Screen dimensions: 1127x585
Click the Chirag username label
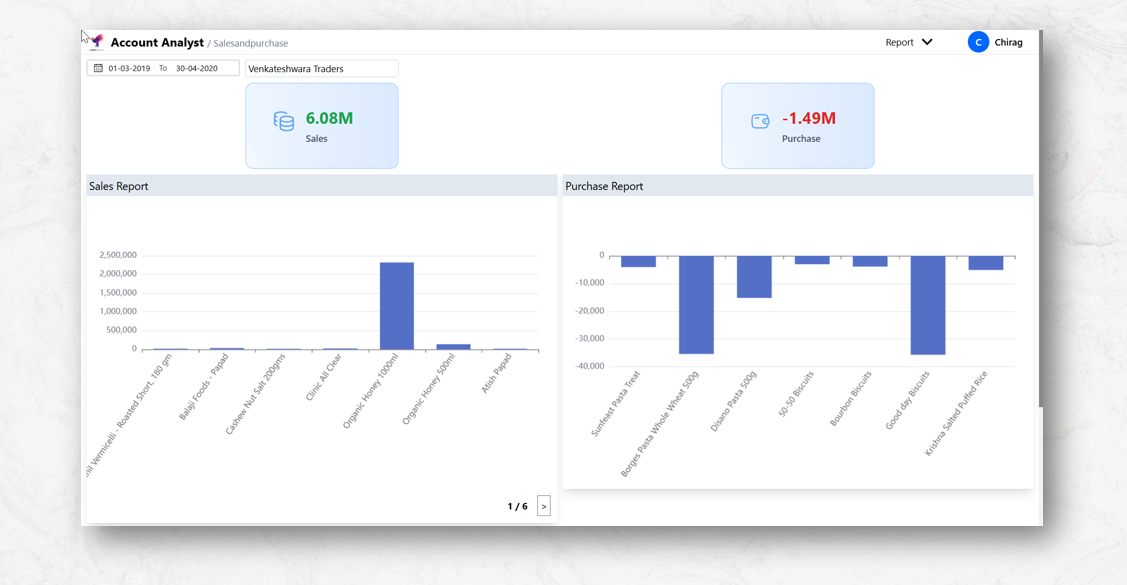pyautogui.click(x=1008, y=42)
